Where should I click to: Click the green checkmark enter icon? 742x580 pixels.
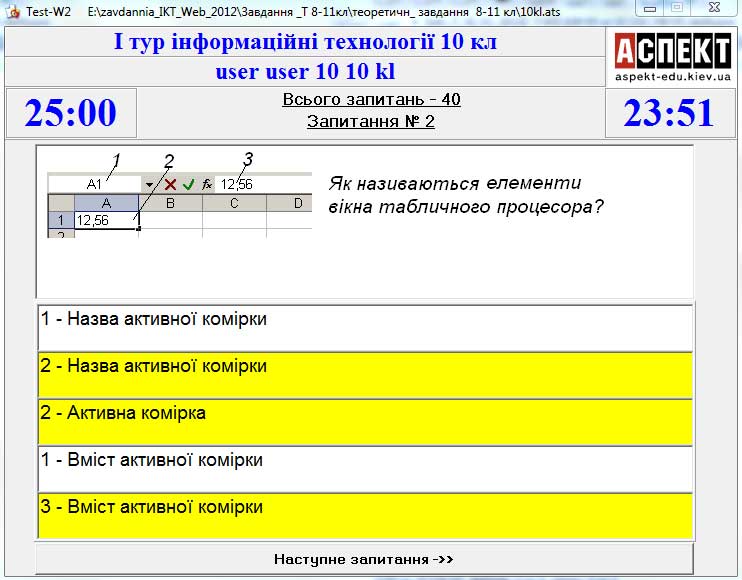tap(189, 185)
